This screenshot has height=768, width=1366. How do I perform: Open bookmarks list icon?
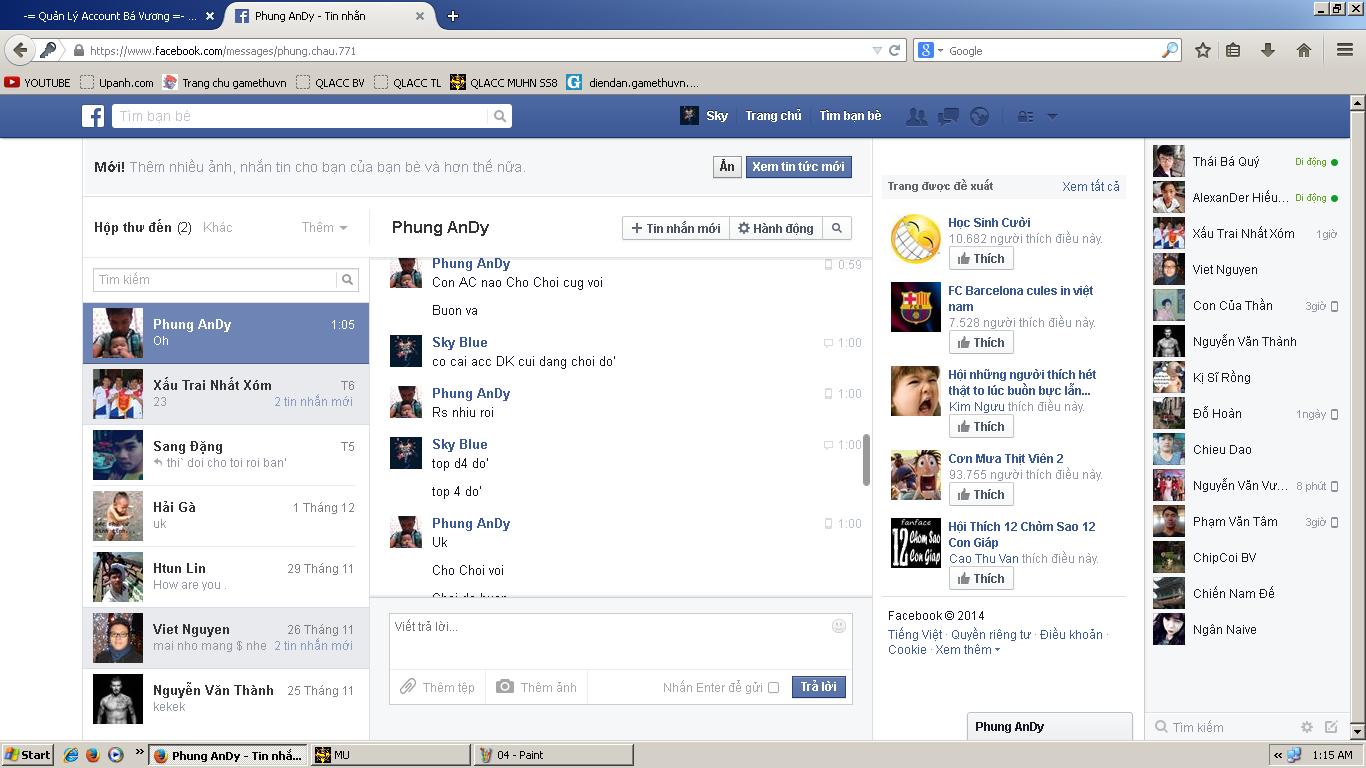coord(1233,50)
